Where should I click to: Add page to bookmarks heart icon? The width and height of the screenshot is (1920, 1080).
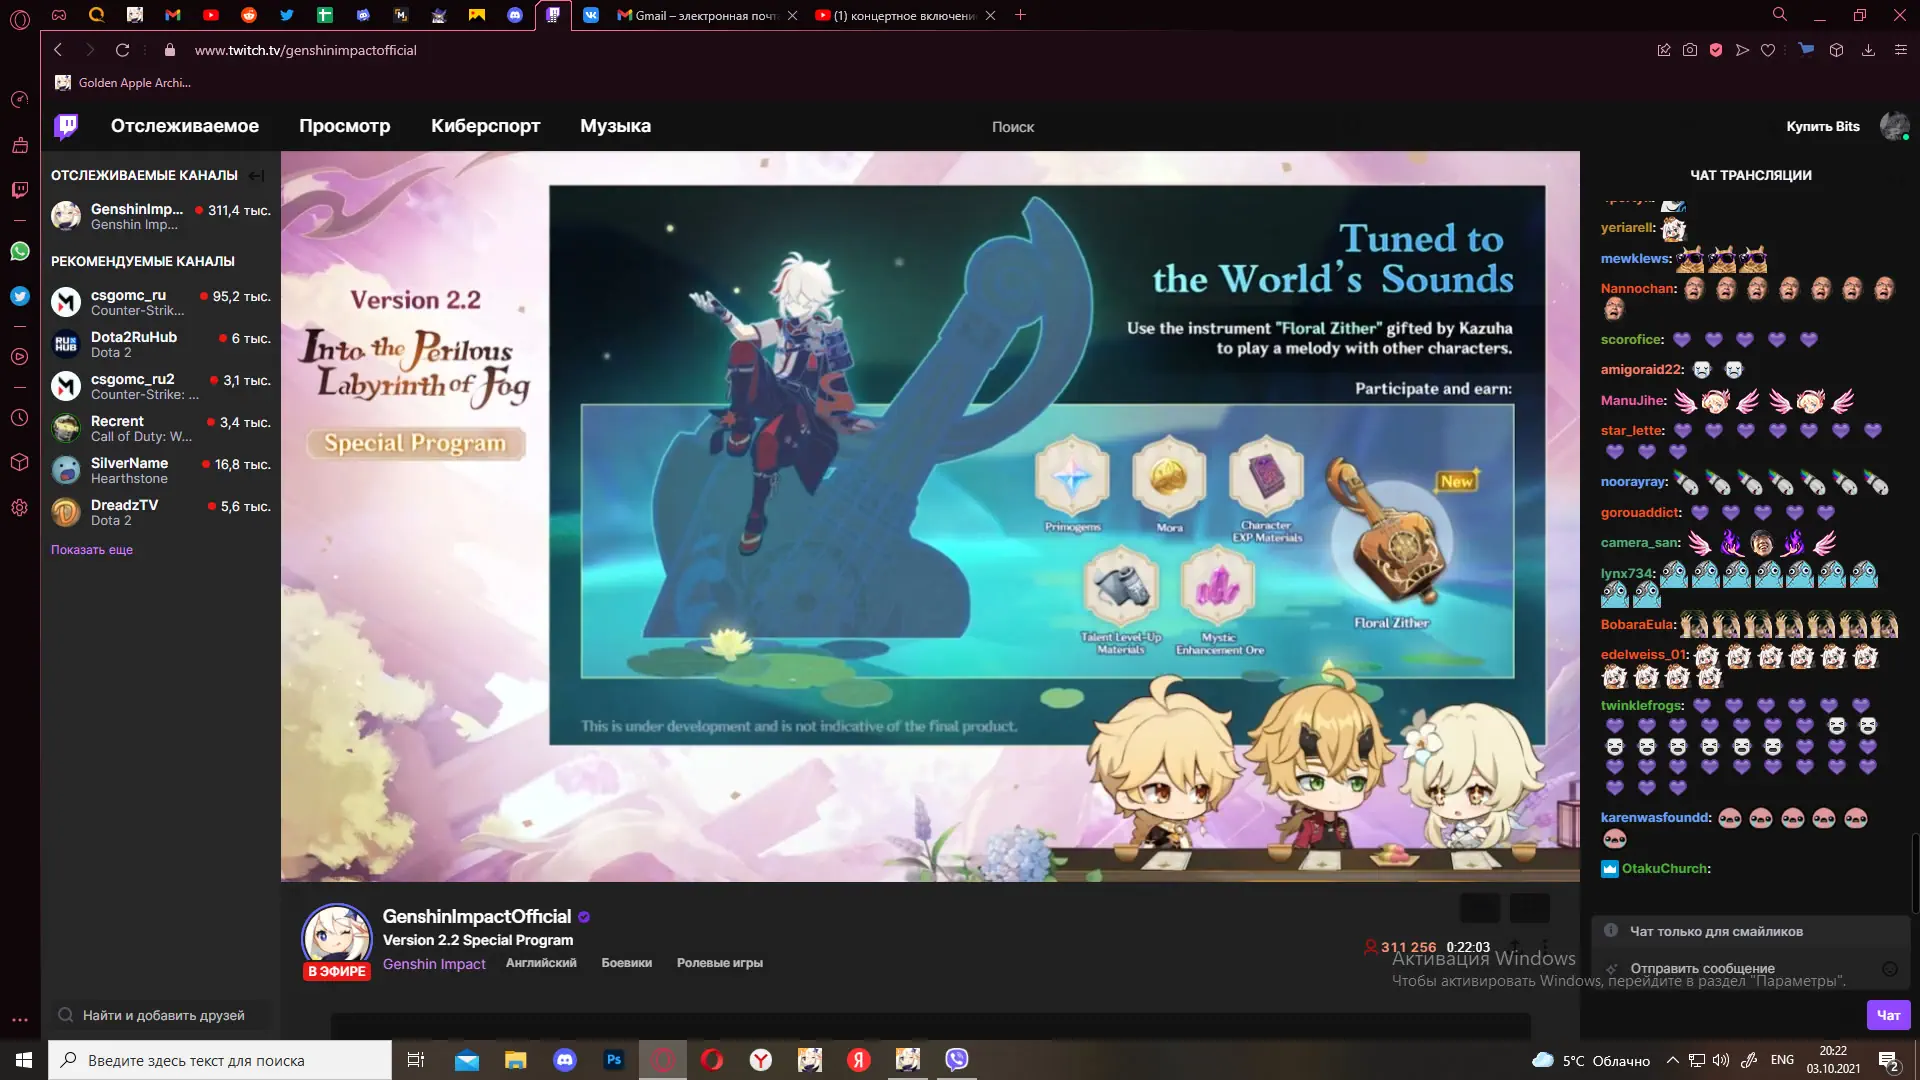tap(1768, 50)
